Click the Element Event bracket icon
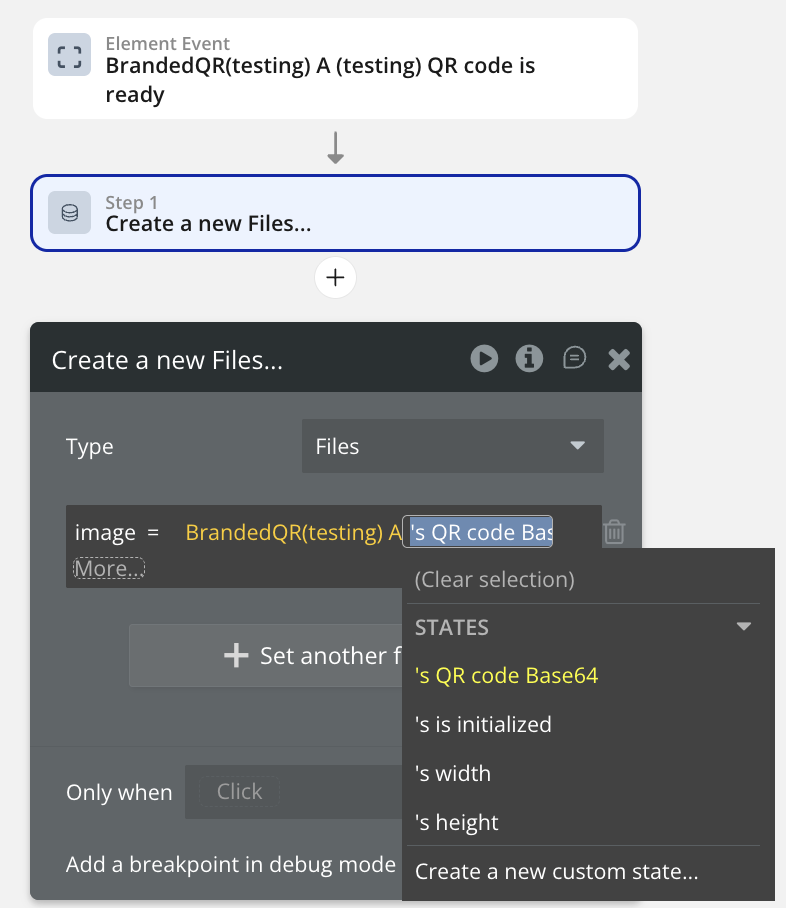Screen dimensions: 786x908 point(69,55)
